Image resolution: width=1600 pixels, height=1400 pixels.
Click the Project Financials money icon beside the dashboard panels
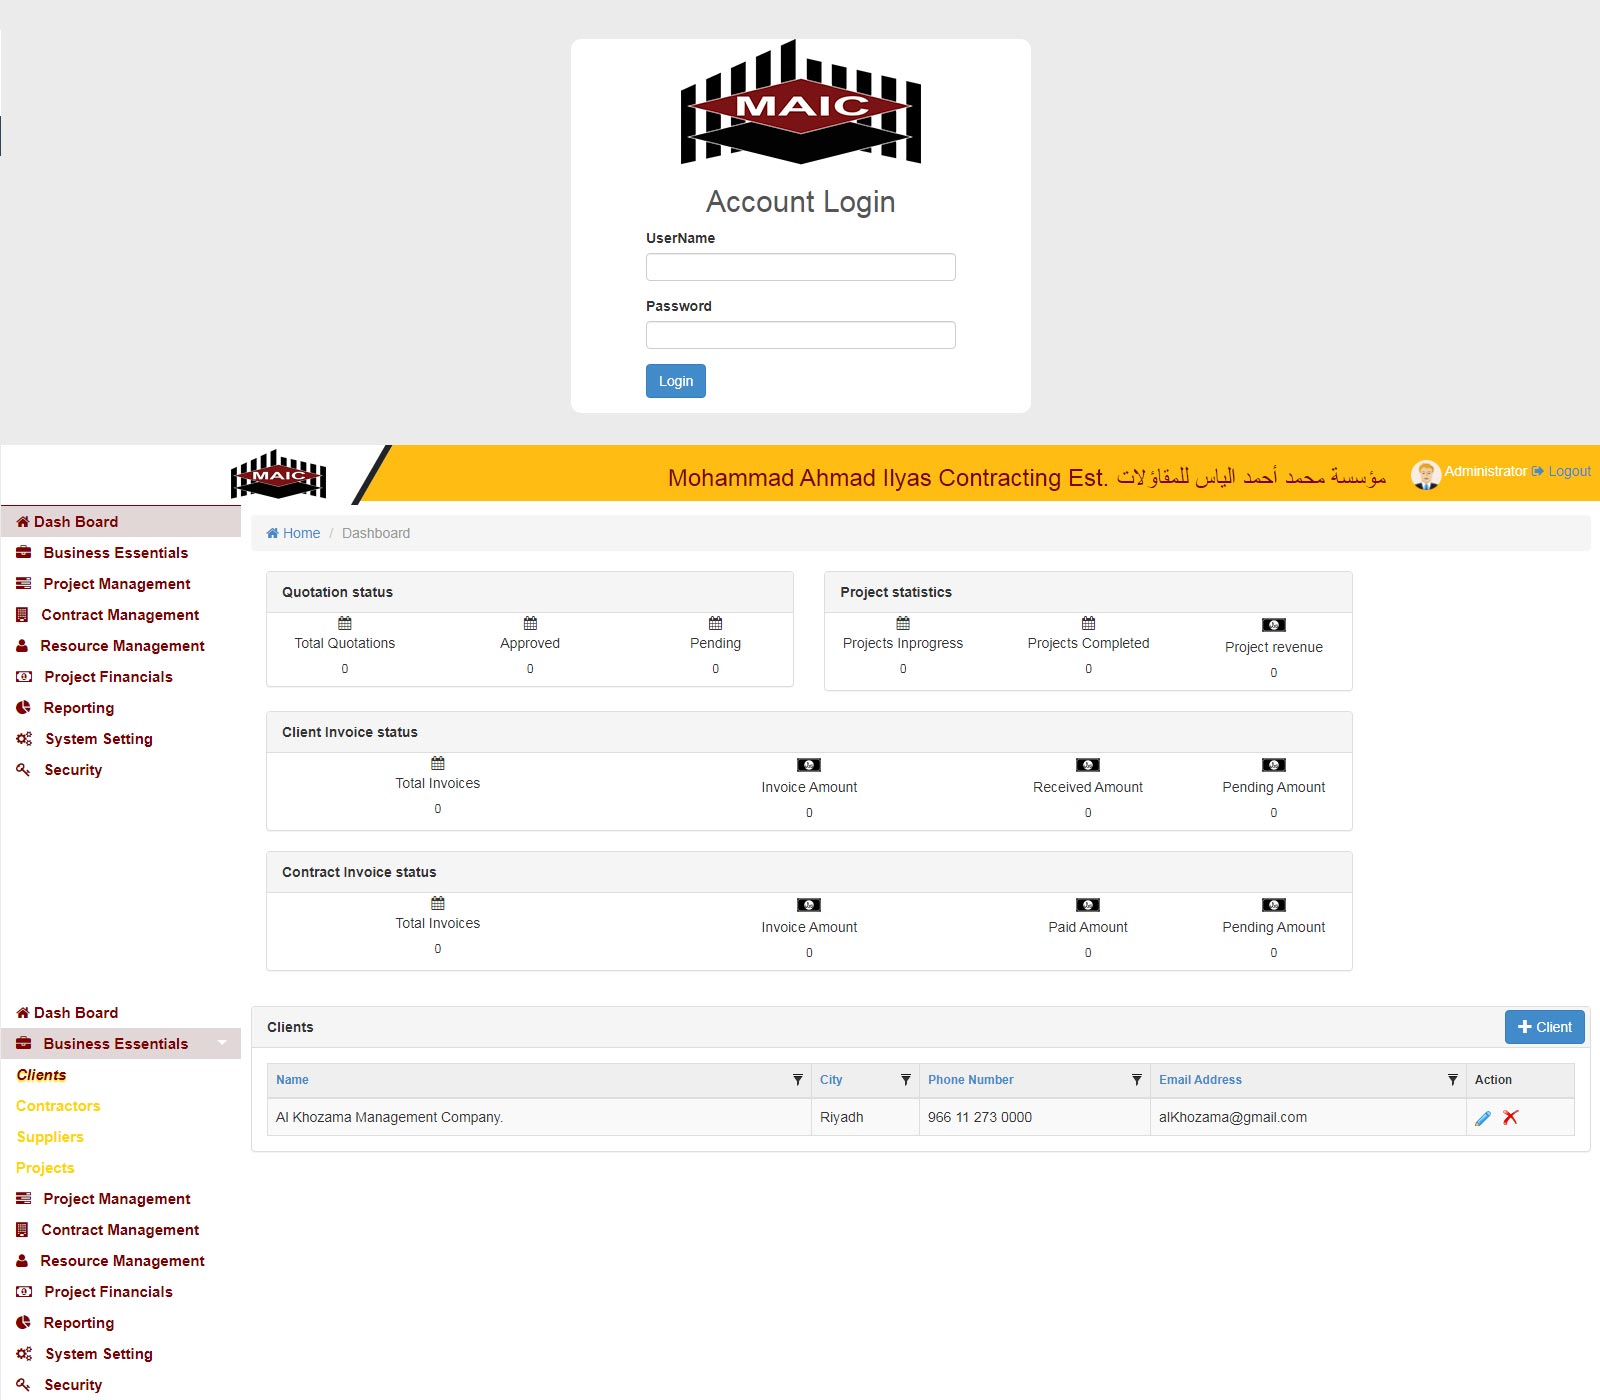click(x=24, y=676)
